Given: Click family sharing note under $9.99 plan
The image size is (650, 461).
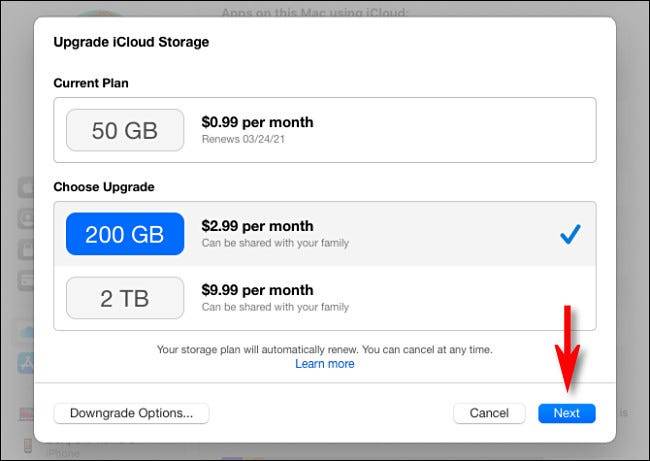Looking at the screenshot, I should (x=275, y=307).
